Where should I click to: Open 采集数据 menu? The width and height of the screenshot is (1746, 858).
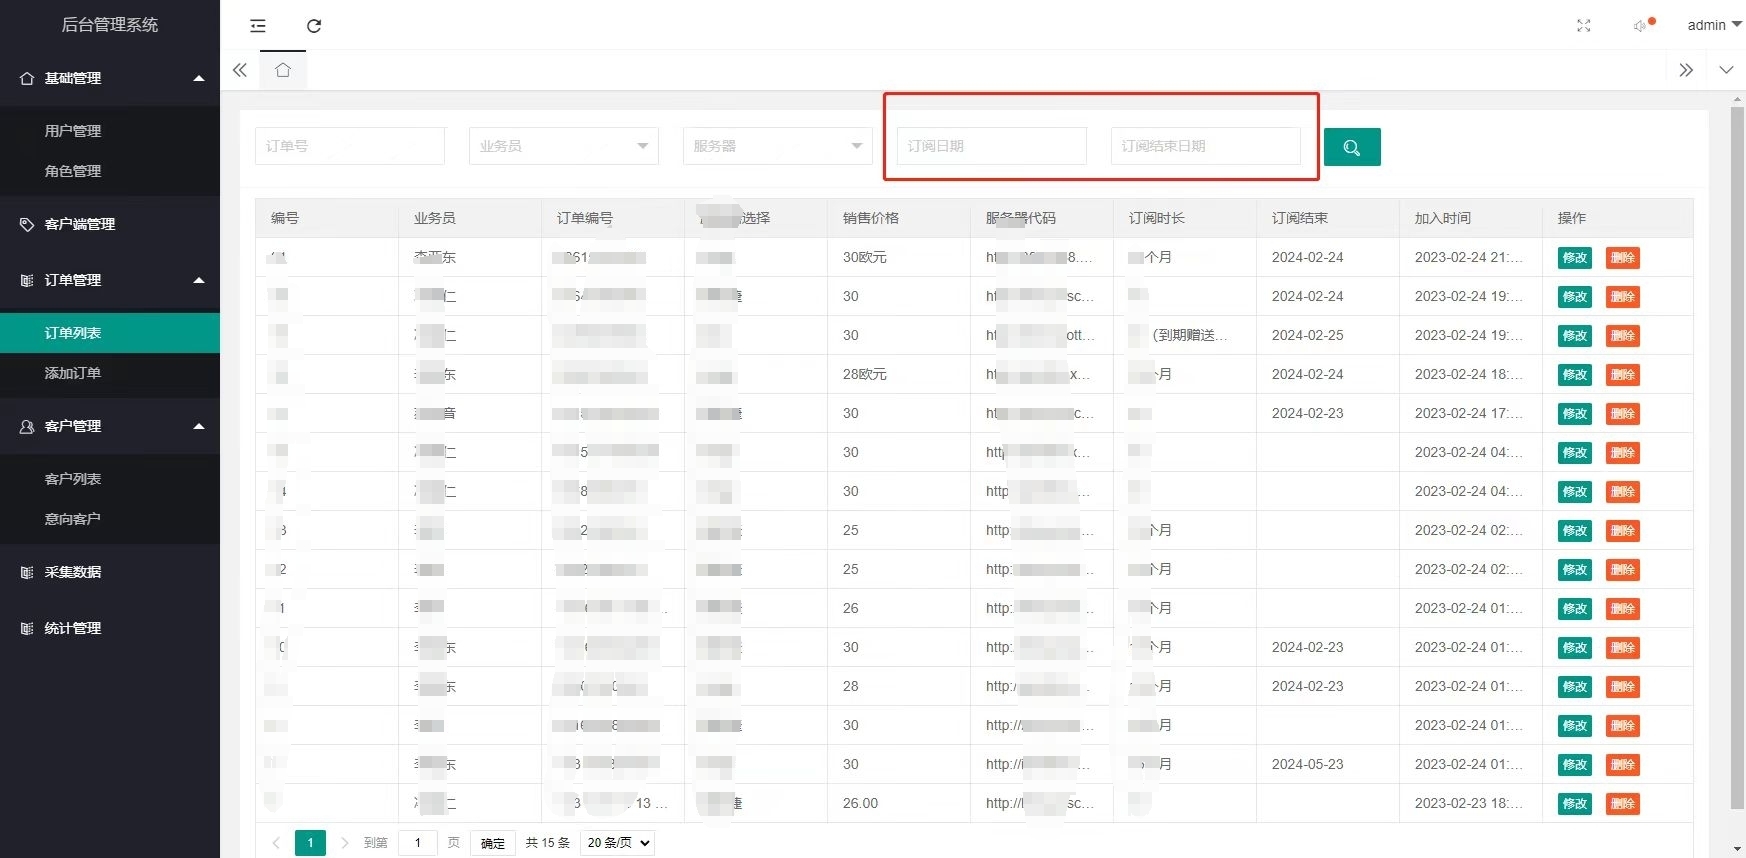(x=110, y=572)
